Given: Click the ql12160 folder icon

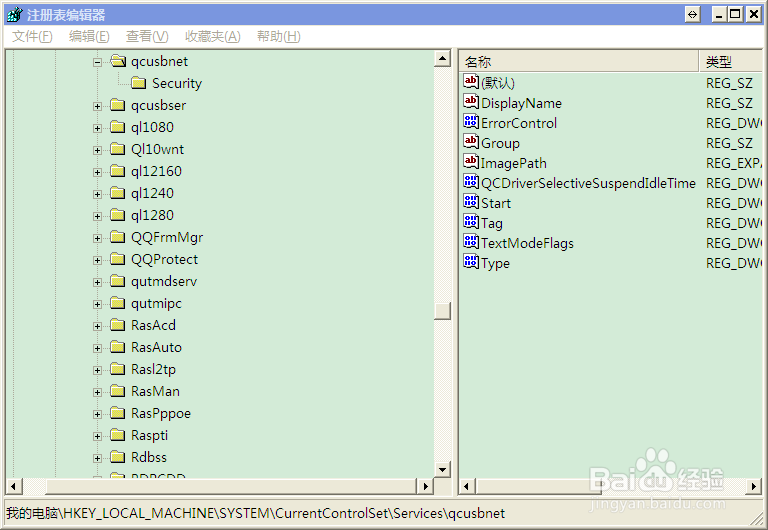Looking at the screenshot, I should tap(118, 171).
